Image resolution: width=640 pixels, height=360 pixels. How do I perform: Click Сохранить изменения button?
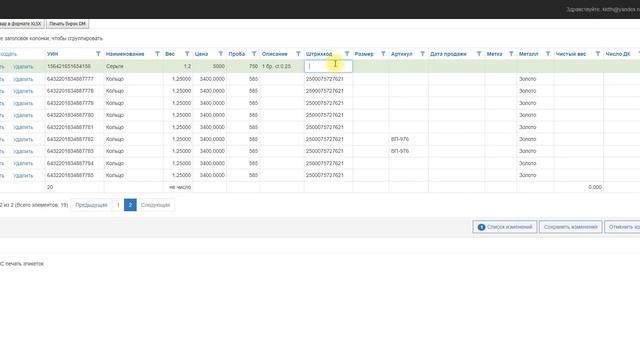(x=570, y=227)
